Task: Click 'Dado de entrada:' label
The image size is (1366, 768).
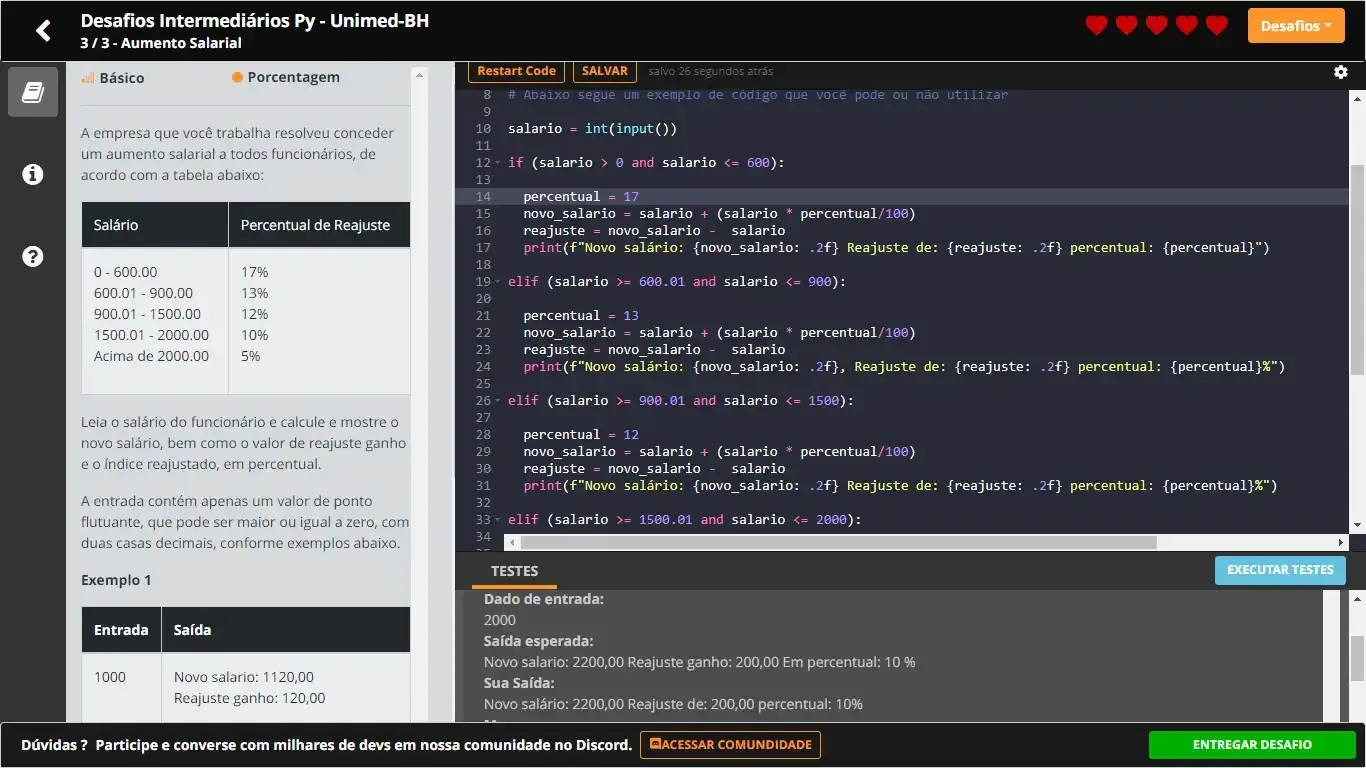Action: (x=543, y=599)
